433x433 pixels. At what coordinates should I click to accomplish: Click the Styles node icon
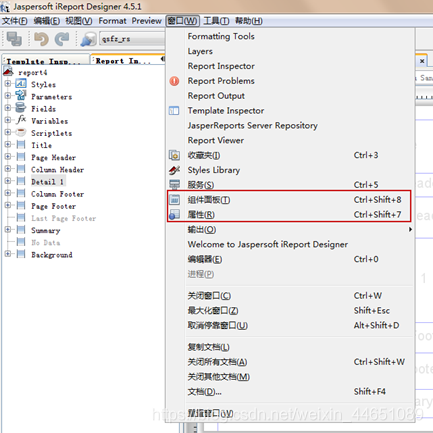click(21, 84)
